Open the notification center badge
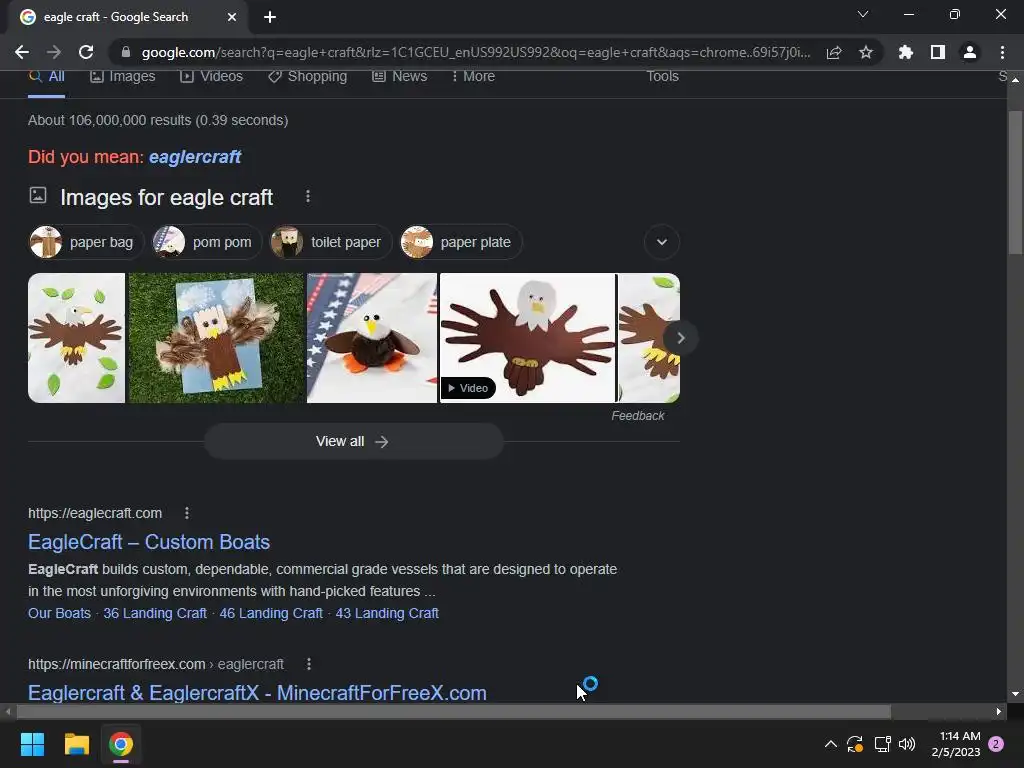1024x768 pixels. click(996, 744)
